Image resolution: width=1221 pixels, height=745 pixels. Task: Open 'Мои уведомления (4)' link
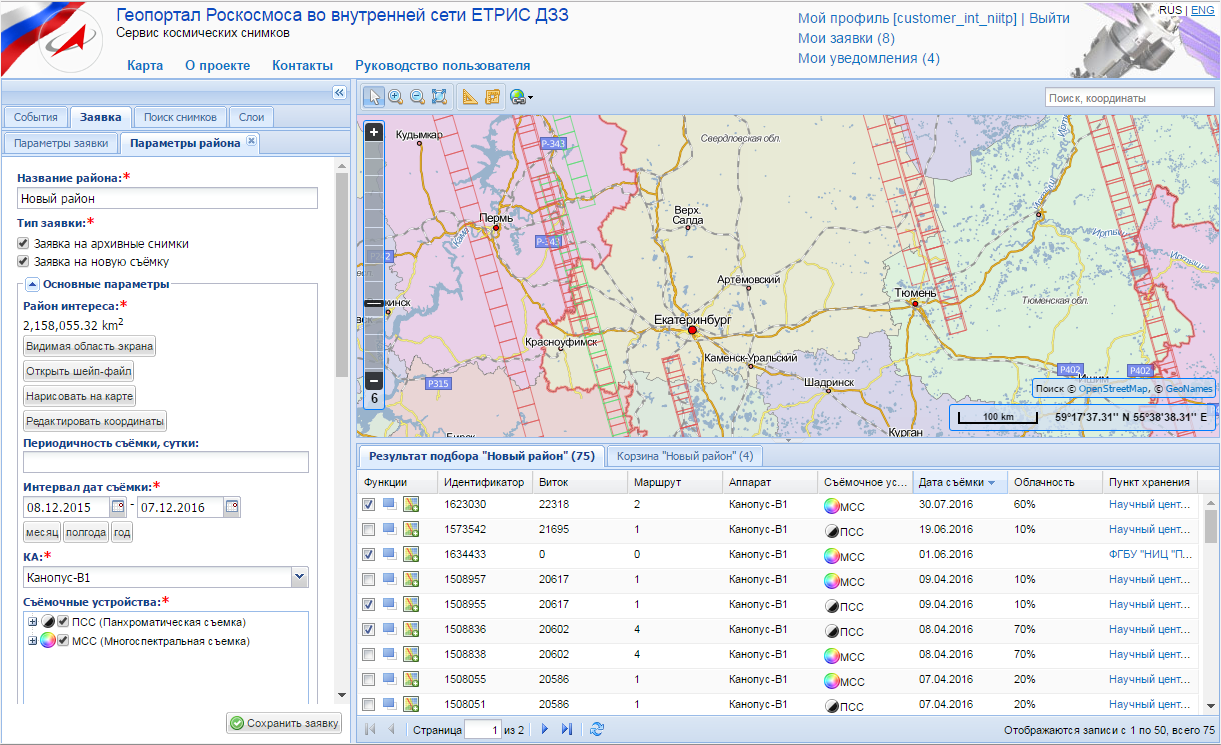868,58
